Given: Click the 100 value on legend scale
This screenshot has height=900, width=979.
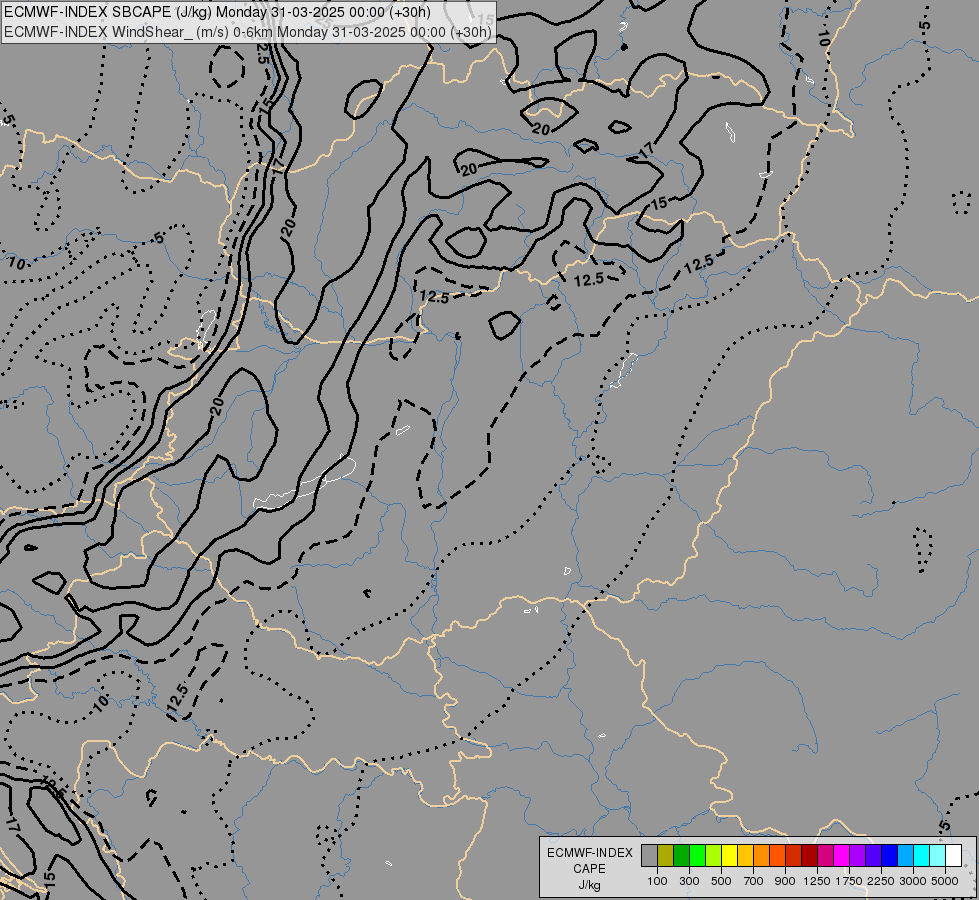Looking at the screenshot, I should click(657, 881).
